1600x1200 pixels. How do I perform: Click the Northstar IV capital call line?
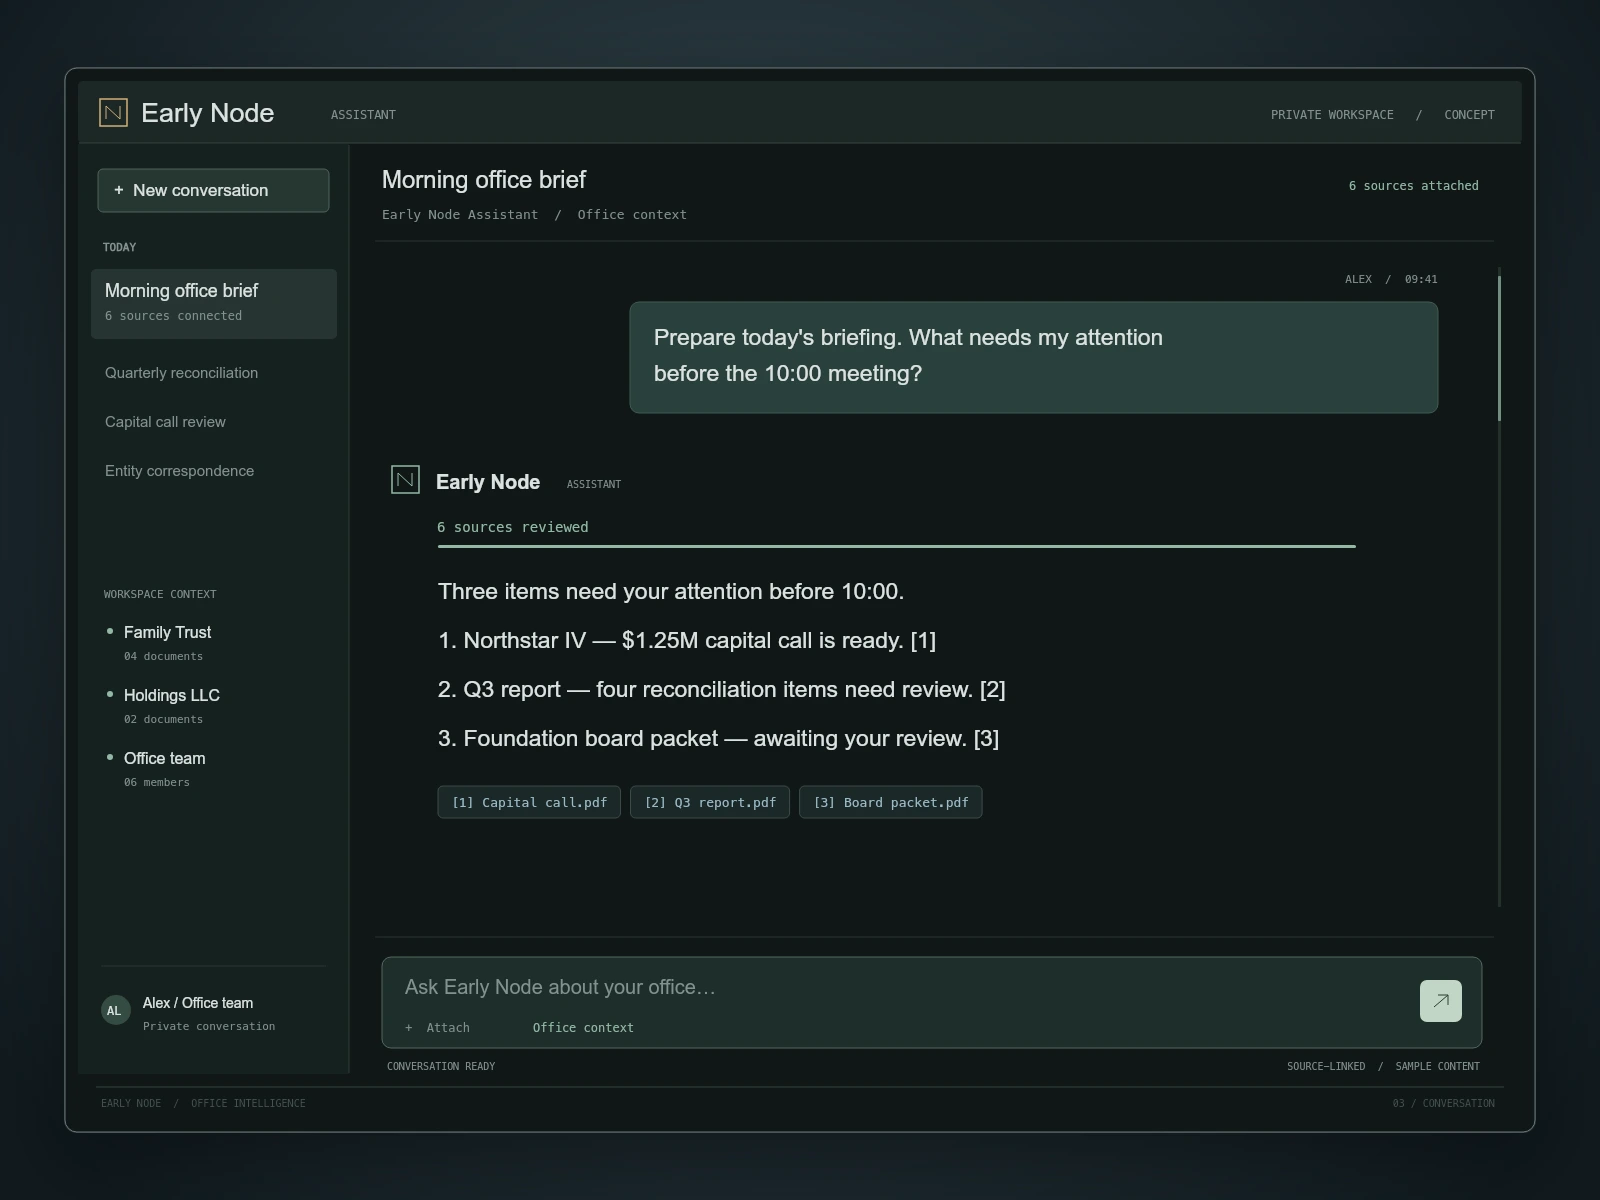pos(687,640)
